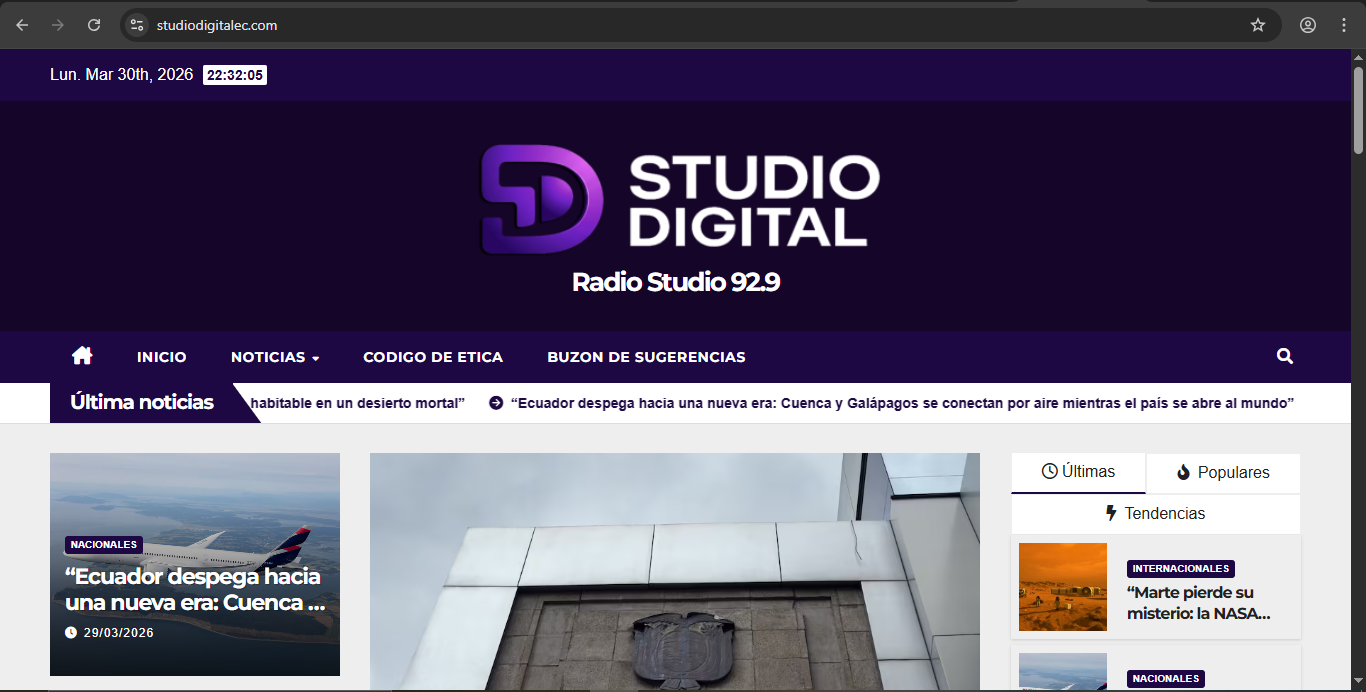This screenshot has width=1366, height=692.
Task: Open the search magnifier icon
Action: click(x=1285, y=356)
